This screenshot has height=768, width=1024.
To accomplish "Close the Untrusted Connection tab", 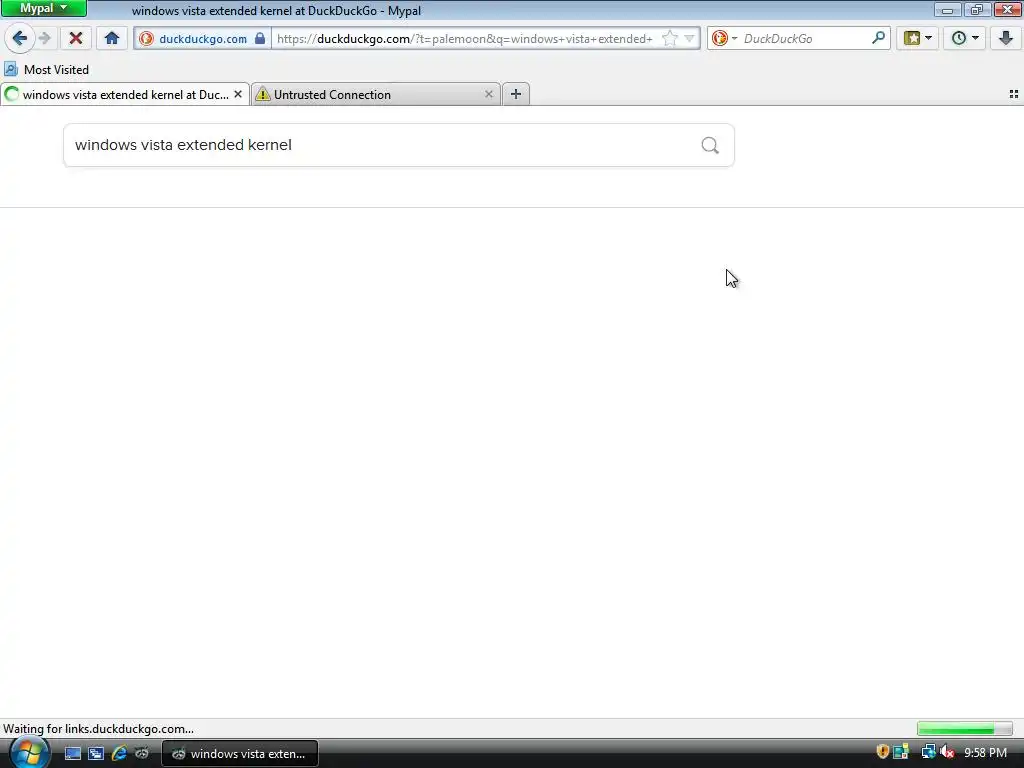I will (488, 95).
